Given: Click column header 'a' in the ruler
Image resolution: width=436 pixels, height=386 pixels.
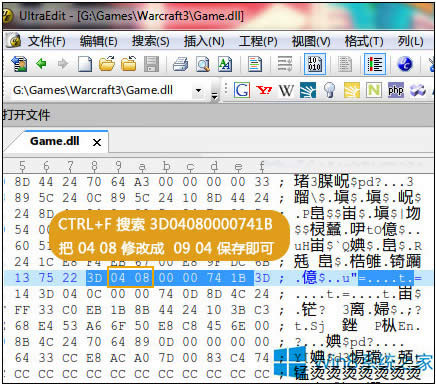Looking at the screenshot, I should [142, 166].
